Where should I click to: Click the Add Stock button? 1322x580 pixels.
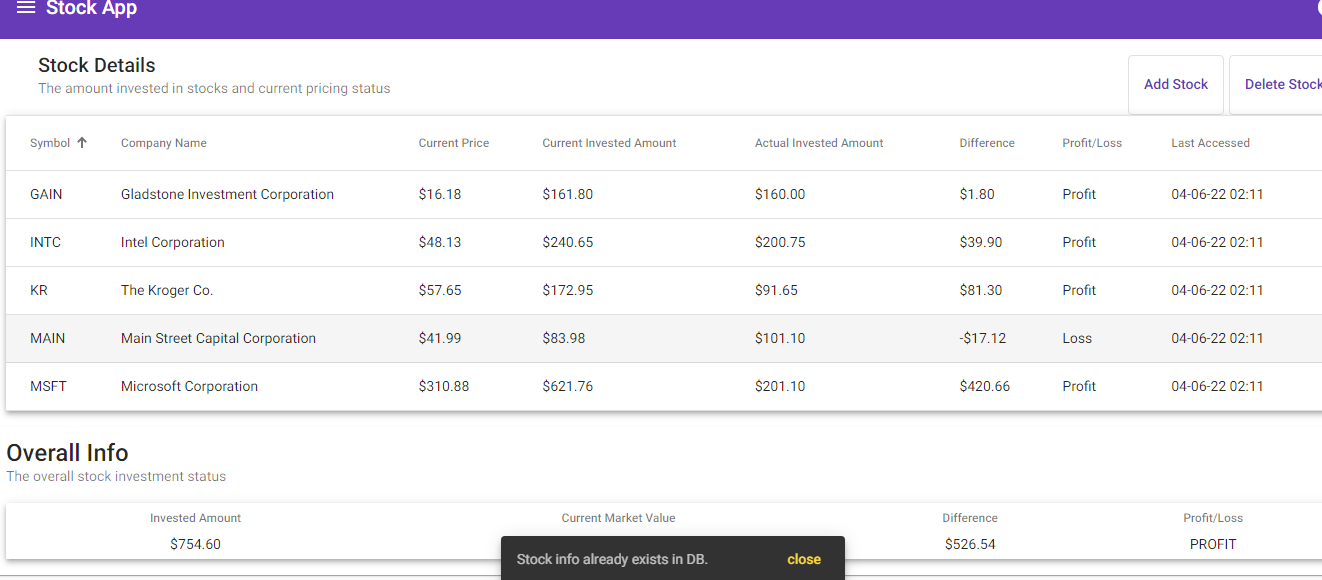click(1176, 84)
